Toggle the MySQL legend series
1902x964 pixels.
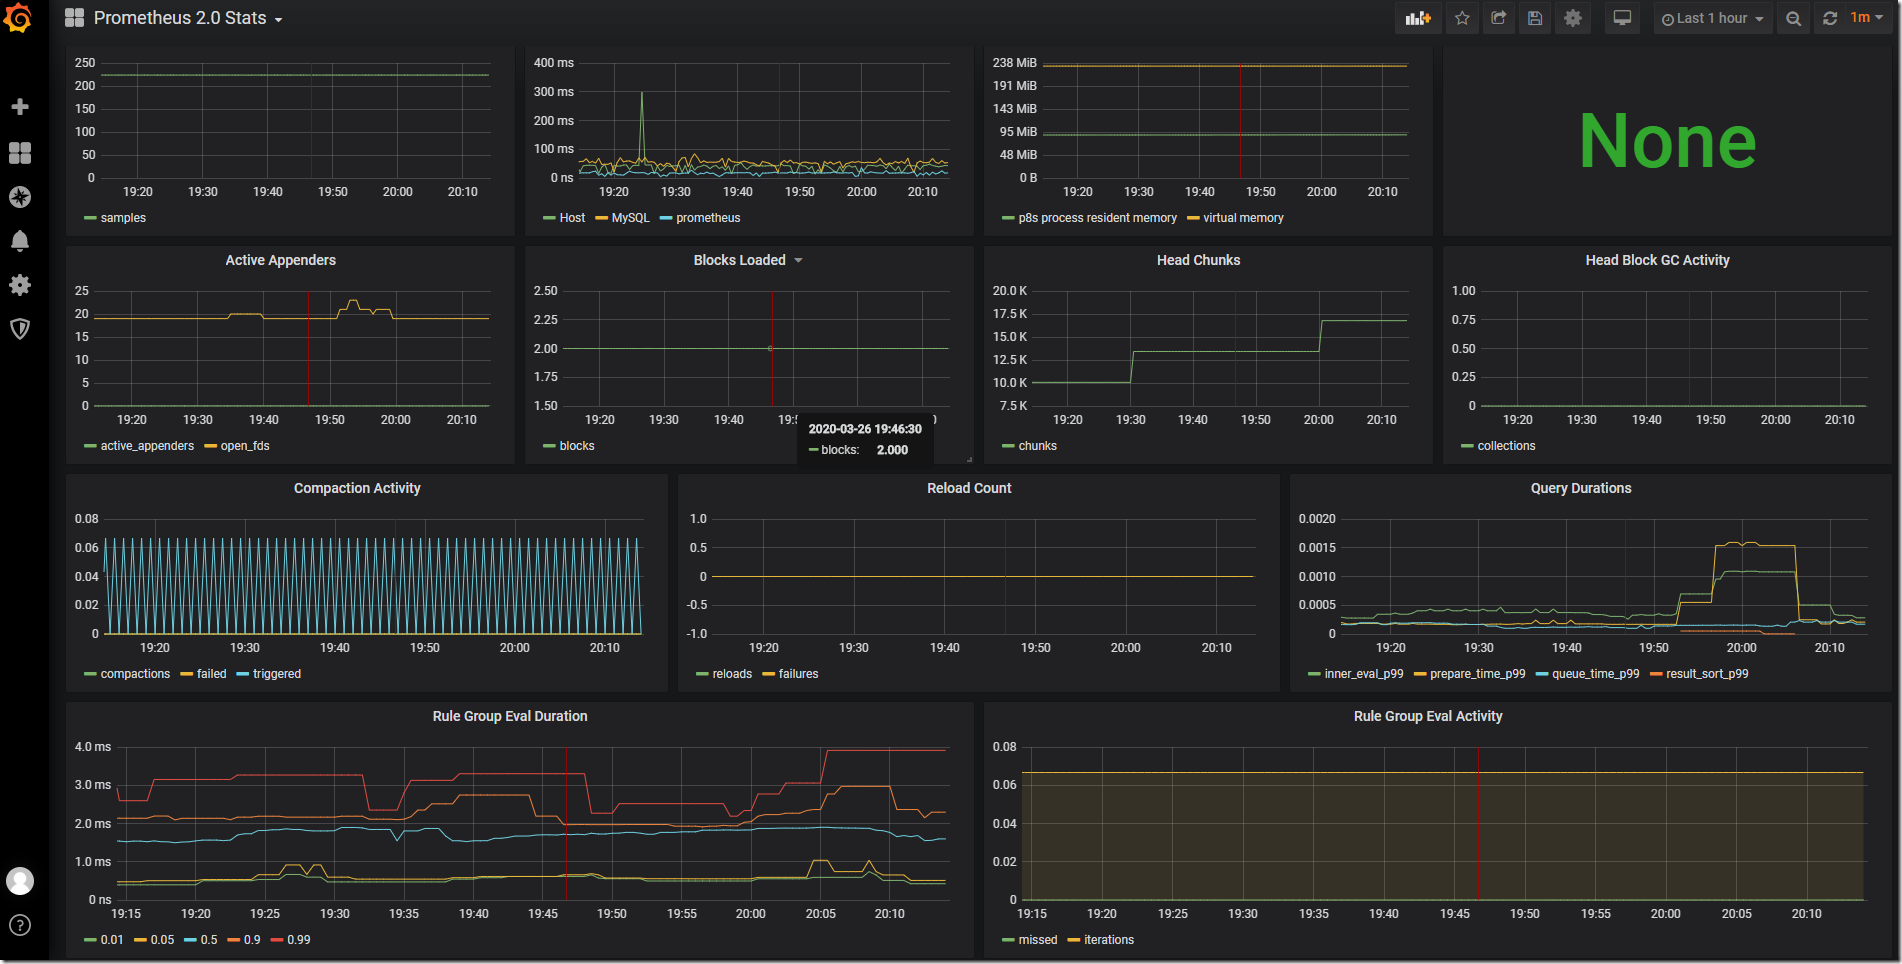[x=630, y=218]
